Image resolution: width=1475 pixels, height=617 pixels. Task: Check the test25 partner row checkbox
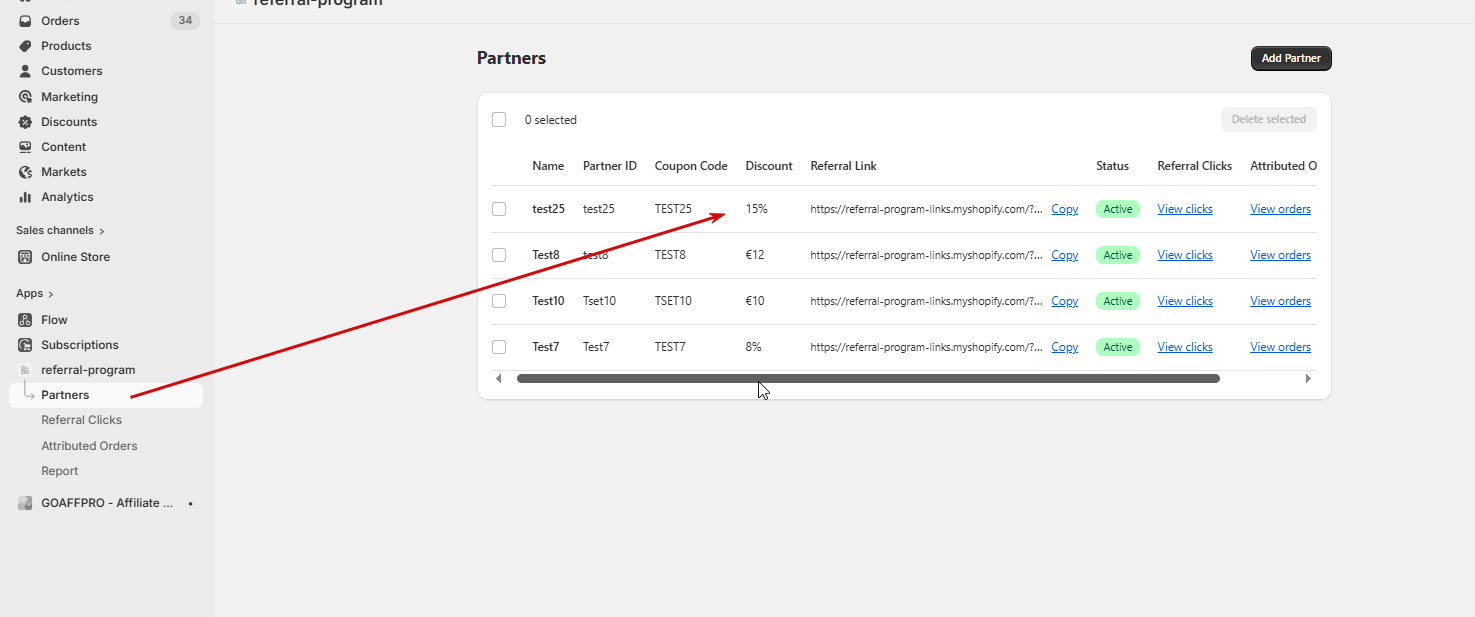(x=499, y=209)
